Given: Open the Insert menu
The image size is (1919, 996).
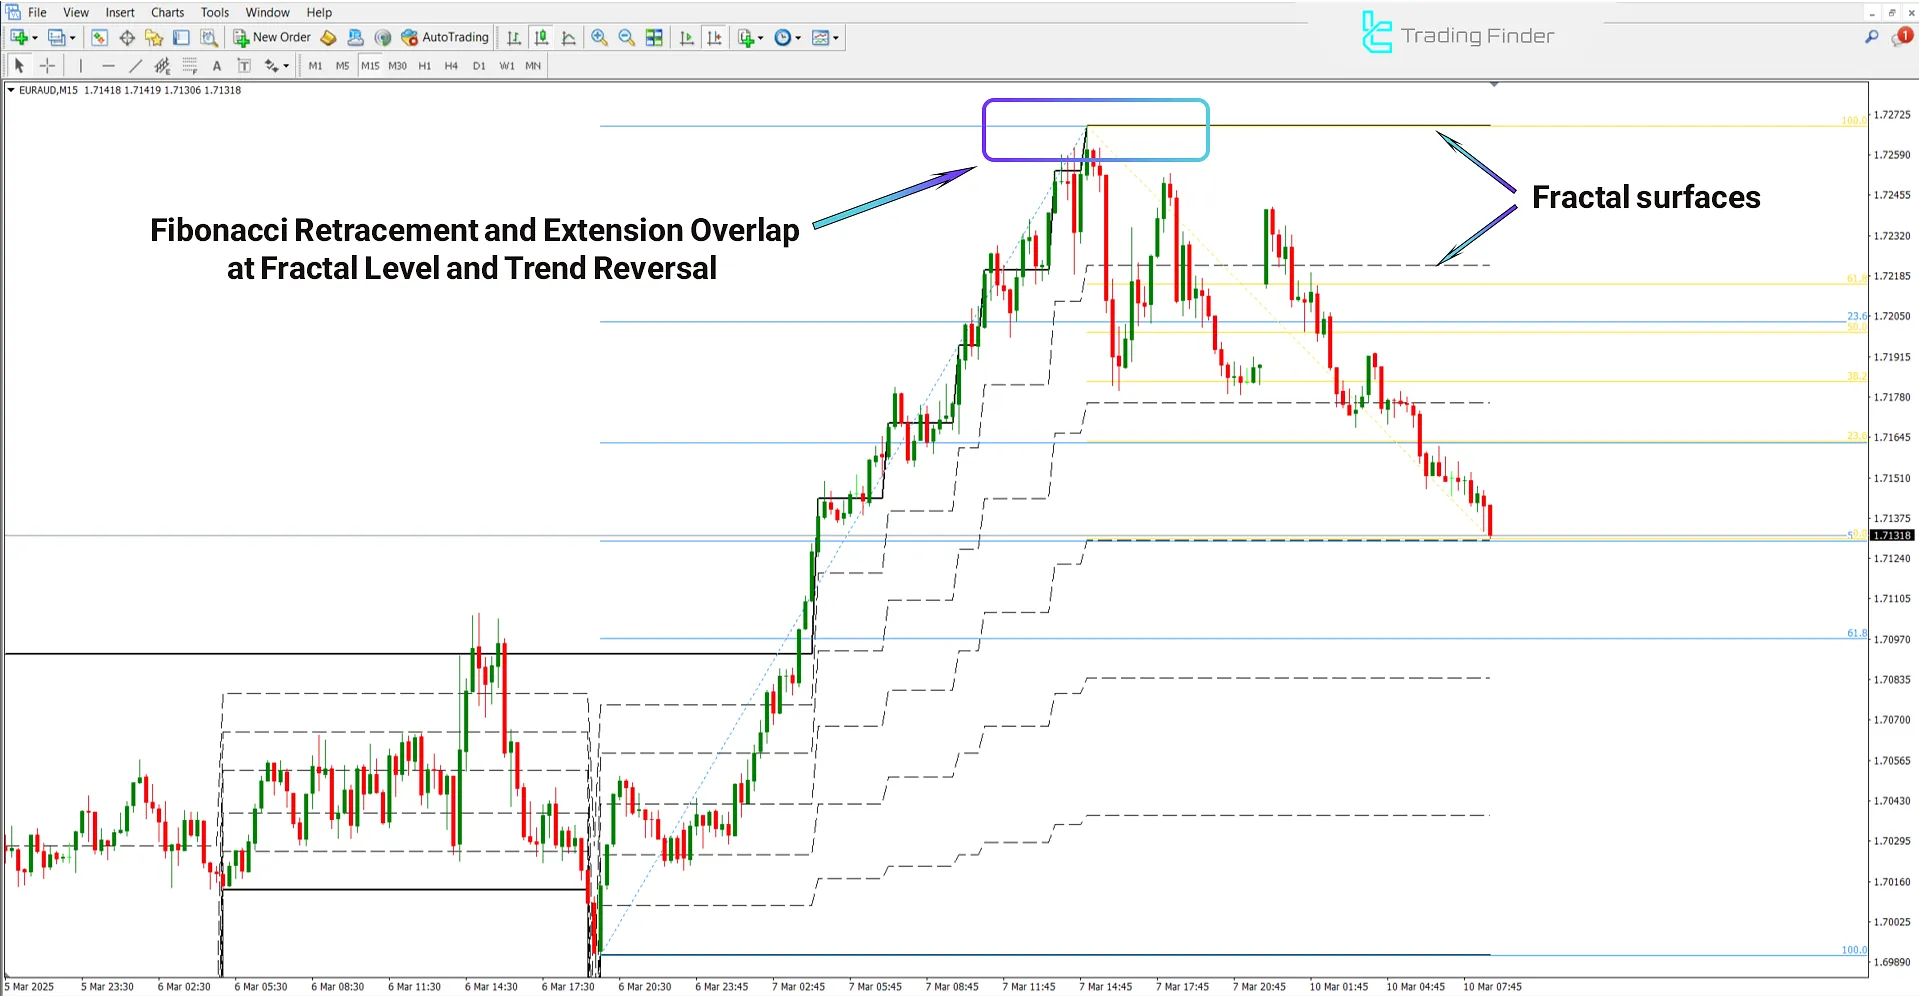Looking at the screenshot, I should point(119,12).
